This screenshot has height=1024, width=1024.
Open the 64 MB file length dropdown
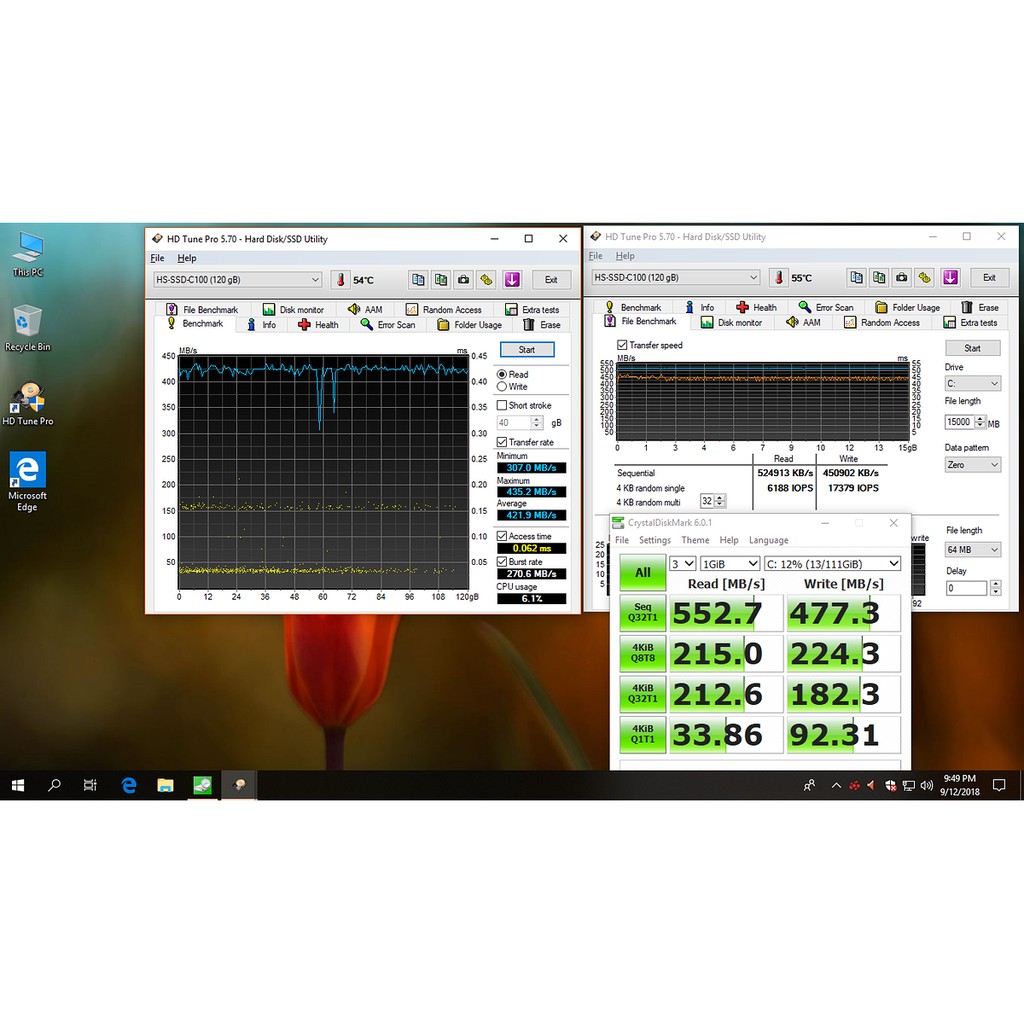point(972,550)
